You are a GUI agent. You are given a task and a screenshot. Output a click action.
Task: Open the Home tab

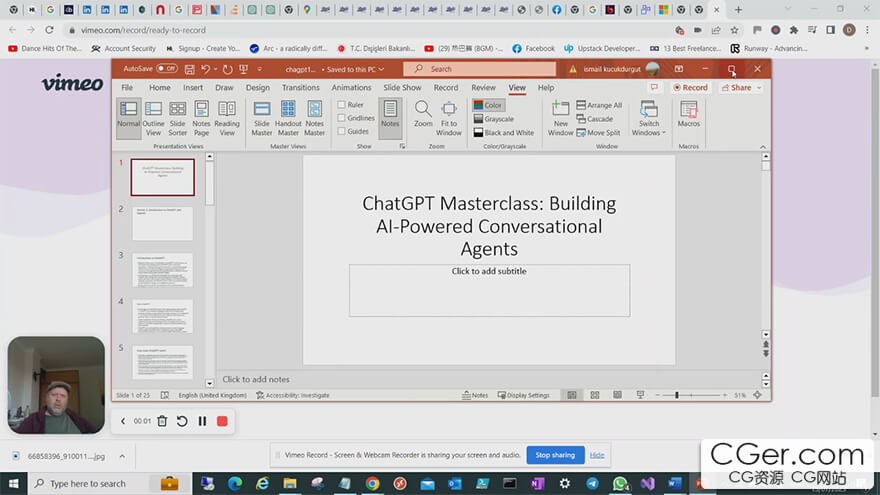160,88
